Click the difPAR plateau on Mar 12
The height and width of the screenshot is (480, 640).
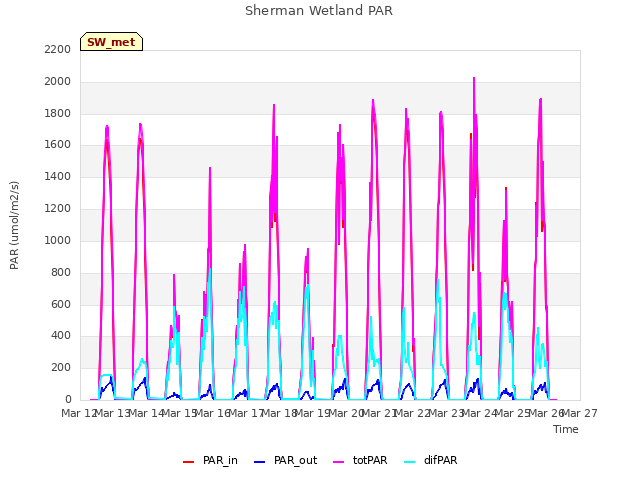click(106, 375)
